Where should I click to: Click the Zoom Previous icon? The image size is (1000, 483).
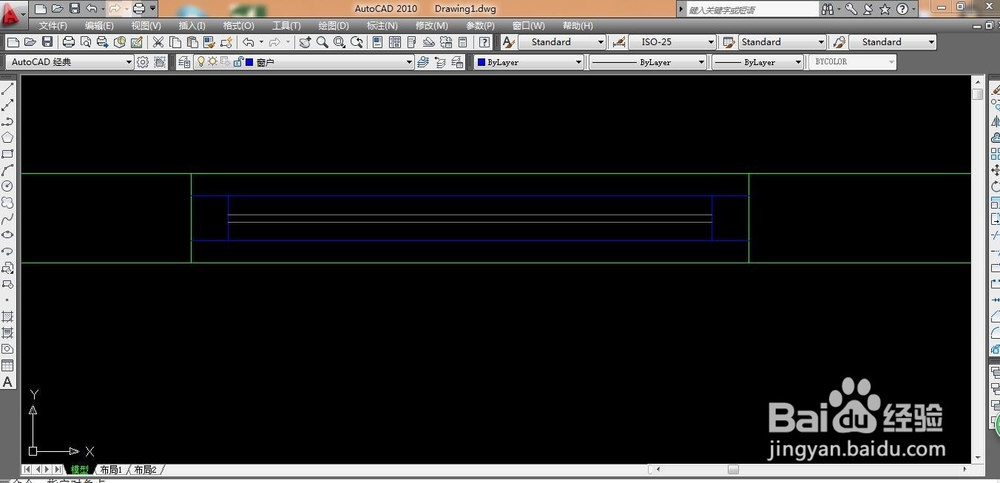pyautogui.click(x=357, y=42)
